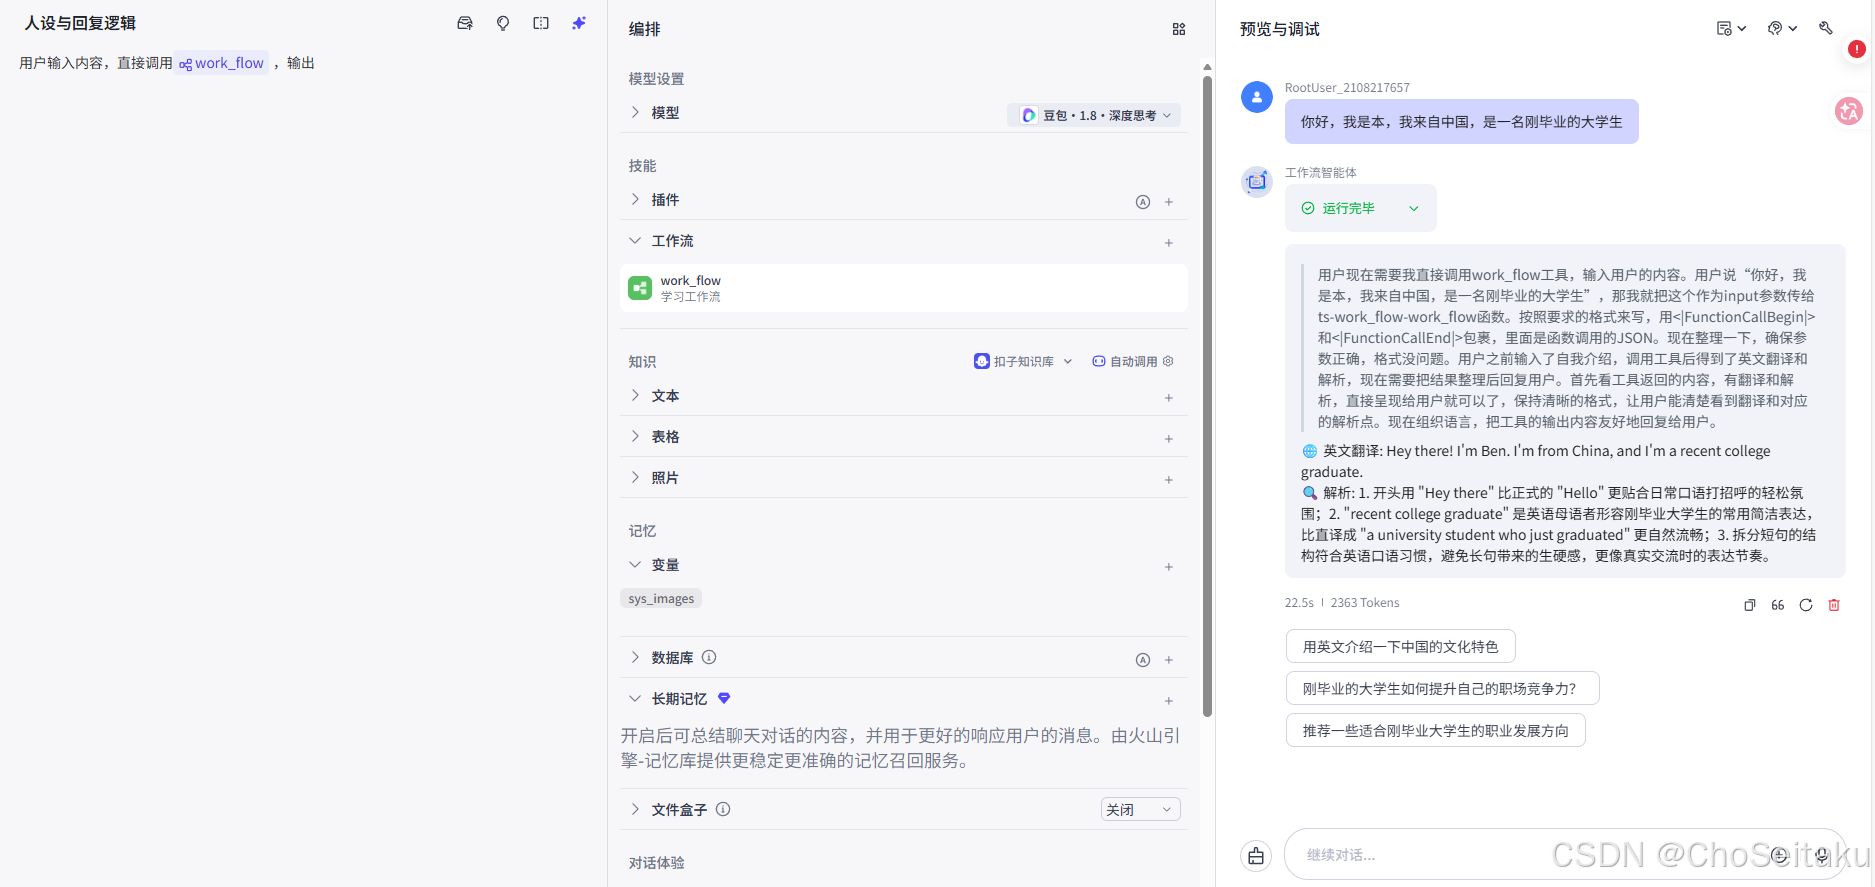Click the blue diamond icon beside 长期记忆
The image size is (1875, 887).
point(724,698)
